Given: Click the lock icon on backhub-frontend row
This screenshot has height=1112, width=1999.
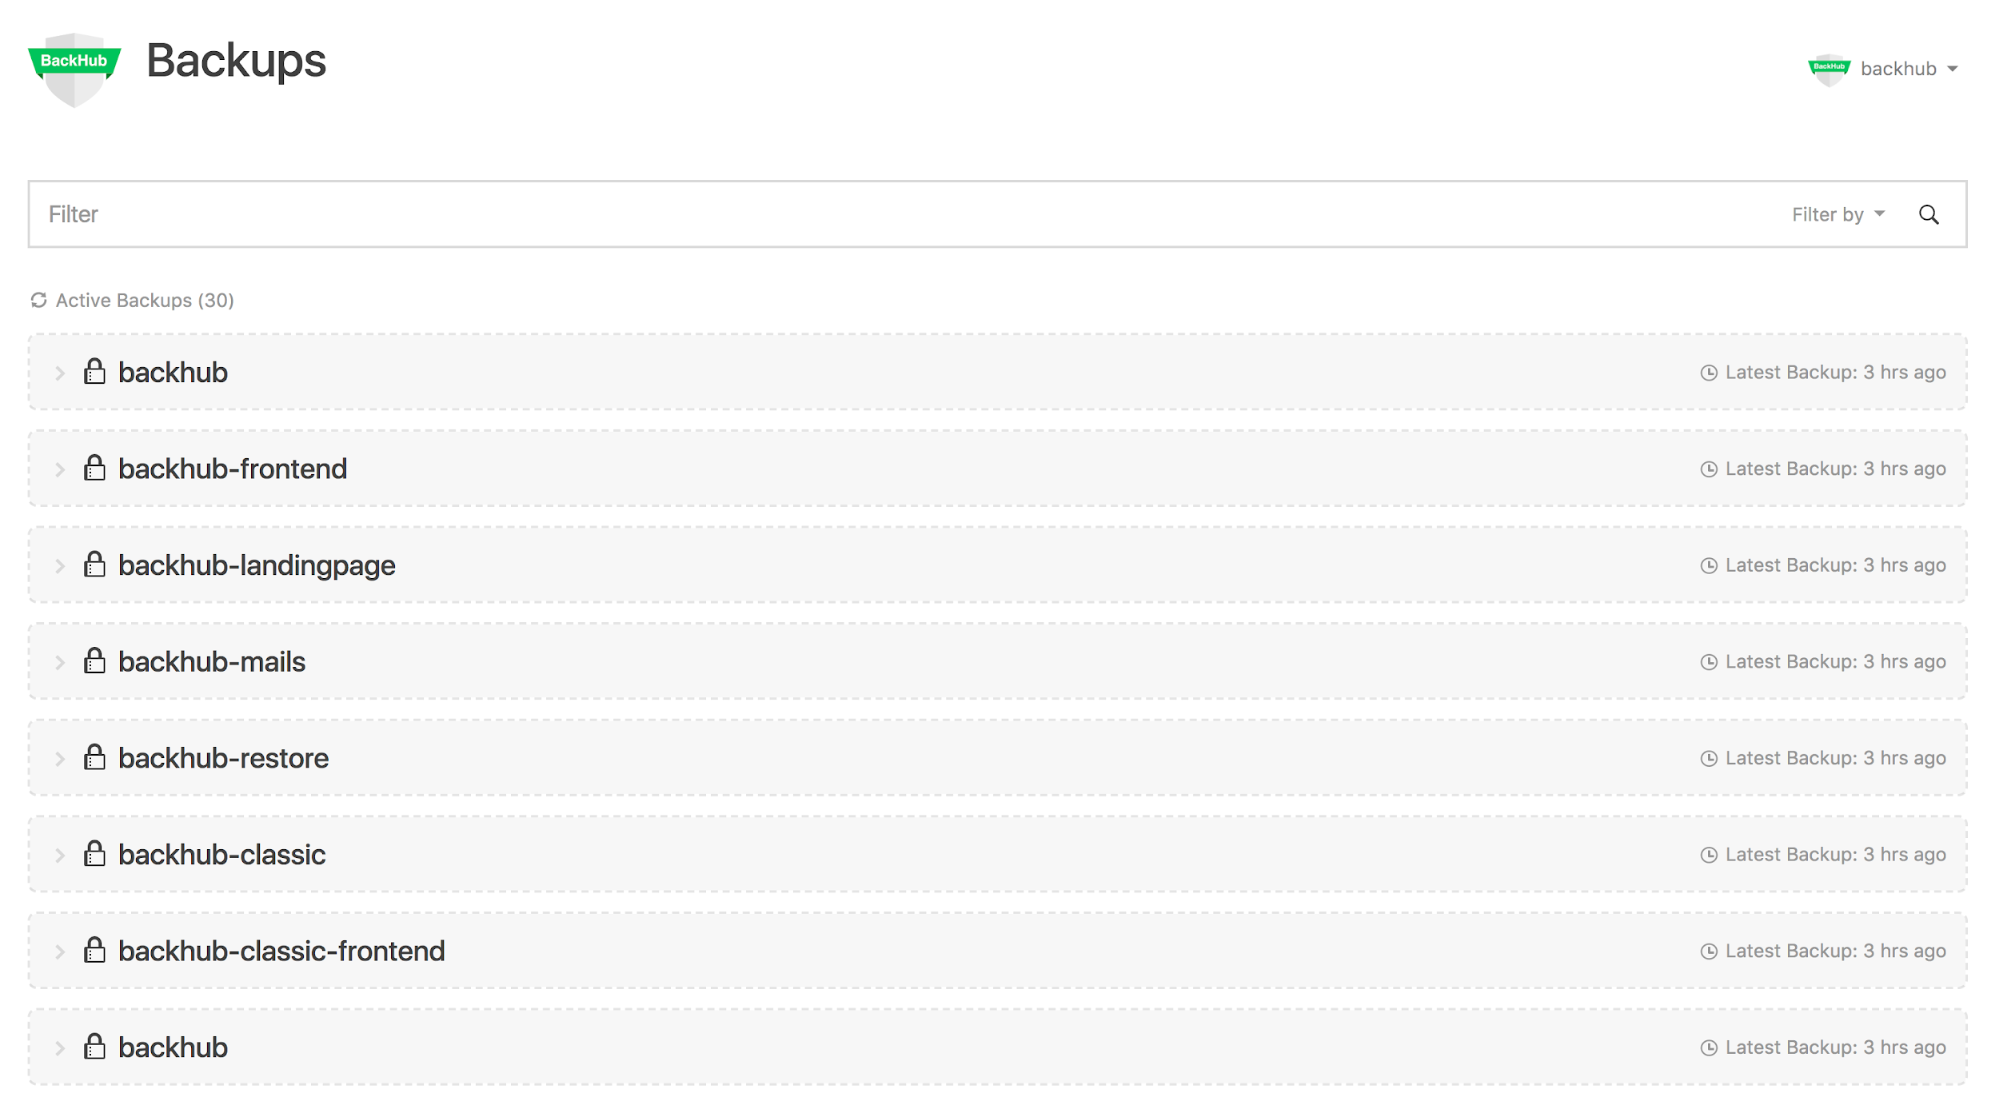Looking at the screenshot, I should 94,467.
